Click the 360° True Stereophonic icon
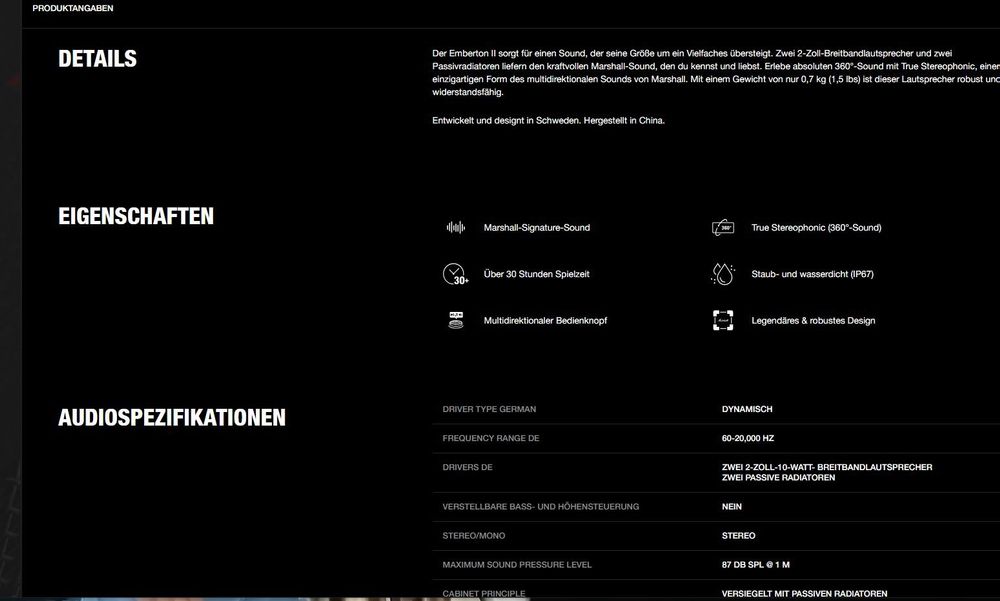 click(723, 228)
